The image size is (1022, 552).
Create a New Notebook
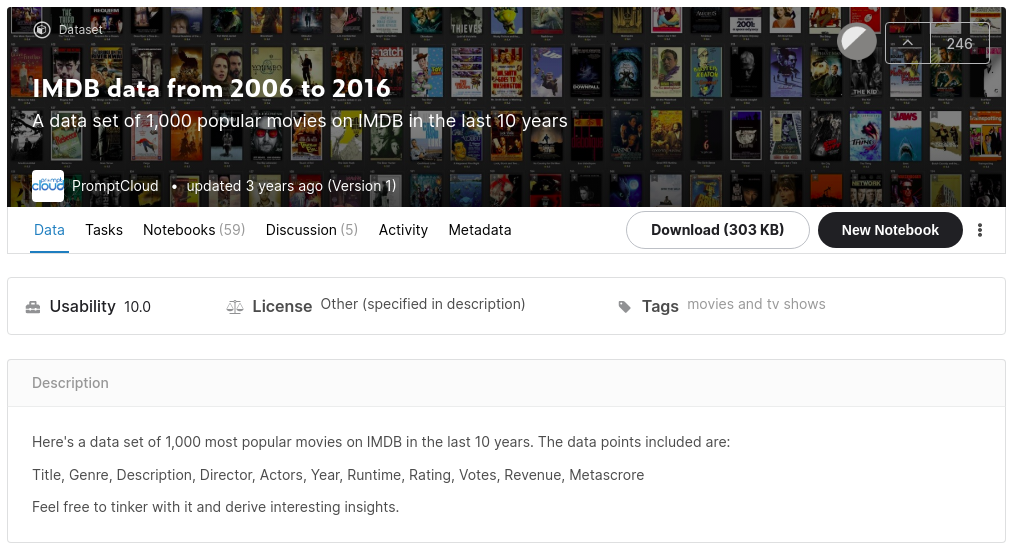pos(890,230)
